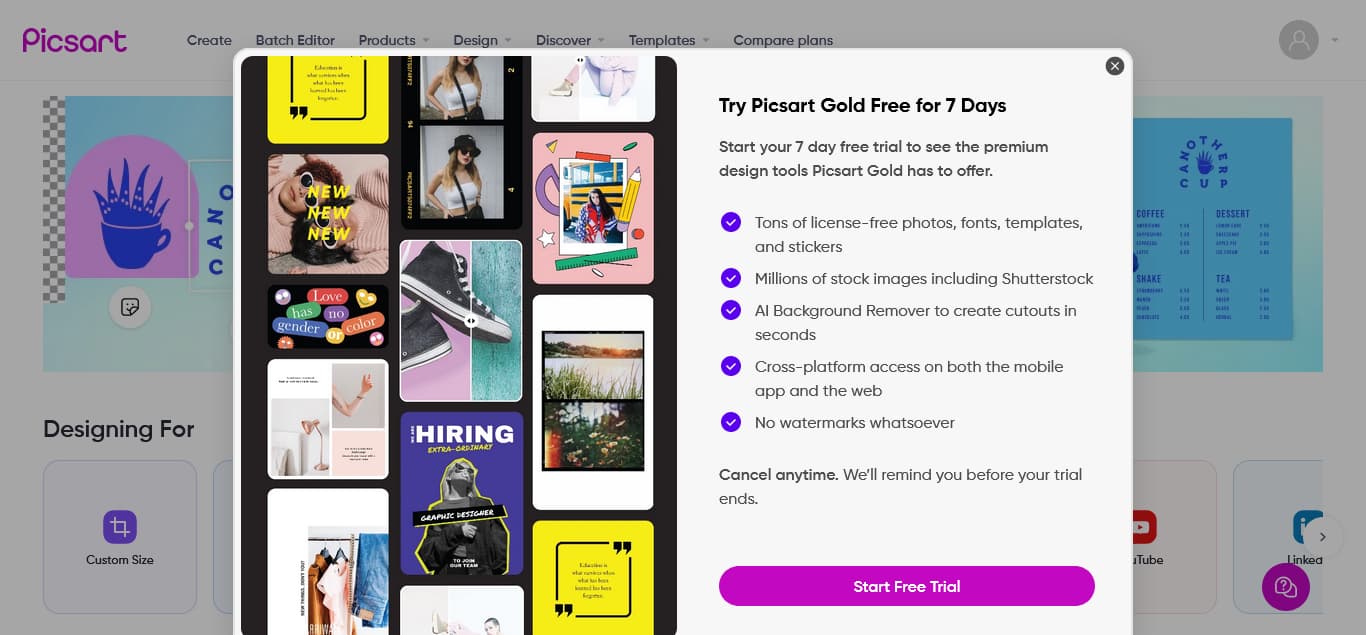Click the black sneakers photo thumbnail
This screenshot has height=635, width=1366.
(x=461, y=320)
